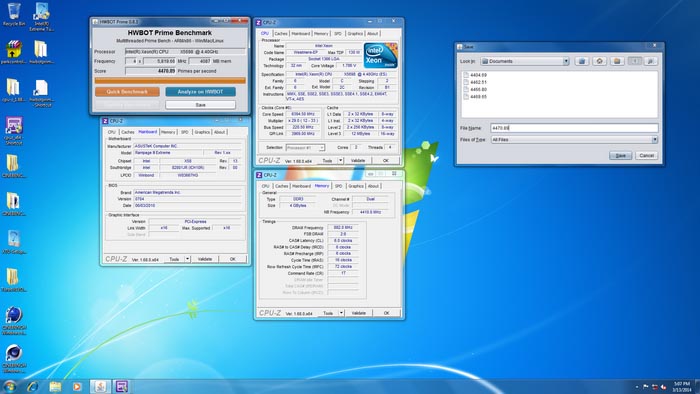Click the File Name input field
Viewport: 700px width, 394px height.
[574, 128]
